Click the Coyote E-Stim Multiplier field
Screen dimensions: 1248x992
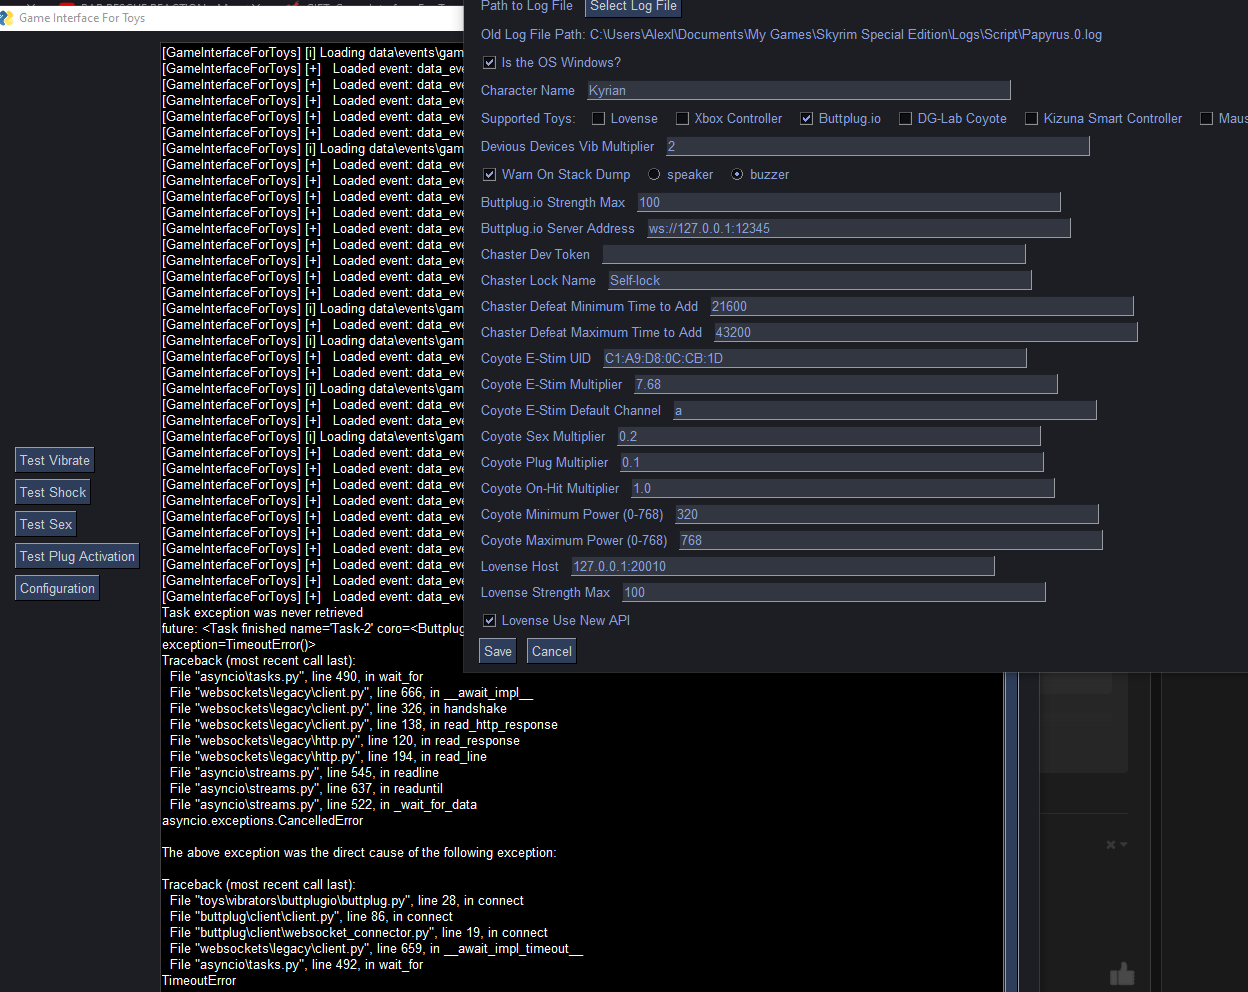click(x=846, y=384)
